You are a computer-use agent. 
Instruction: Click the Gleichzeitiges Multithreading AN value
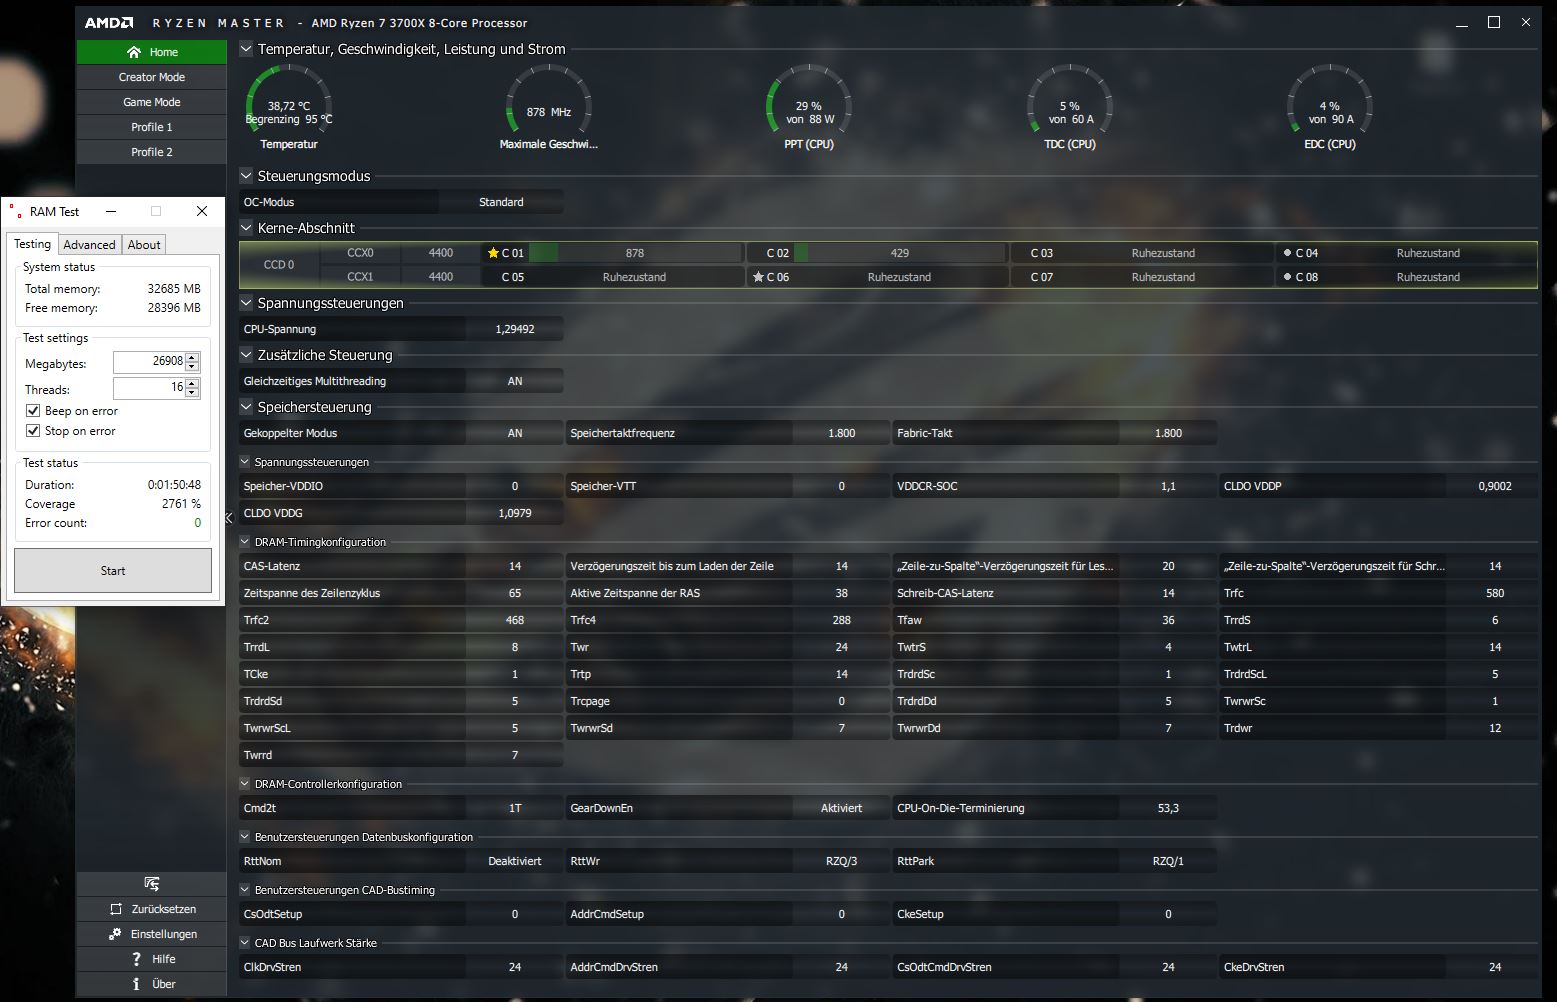[515, 381]
